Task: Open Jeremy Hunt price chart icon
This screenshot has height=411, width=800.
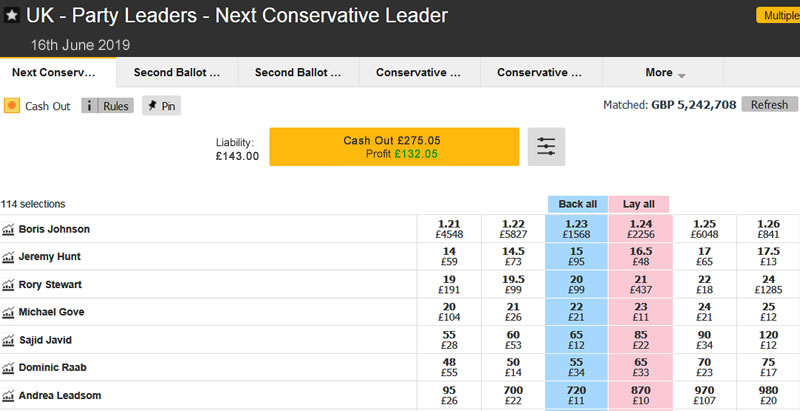Action: click(x=9, y=257)
